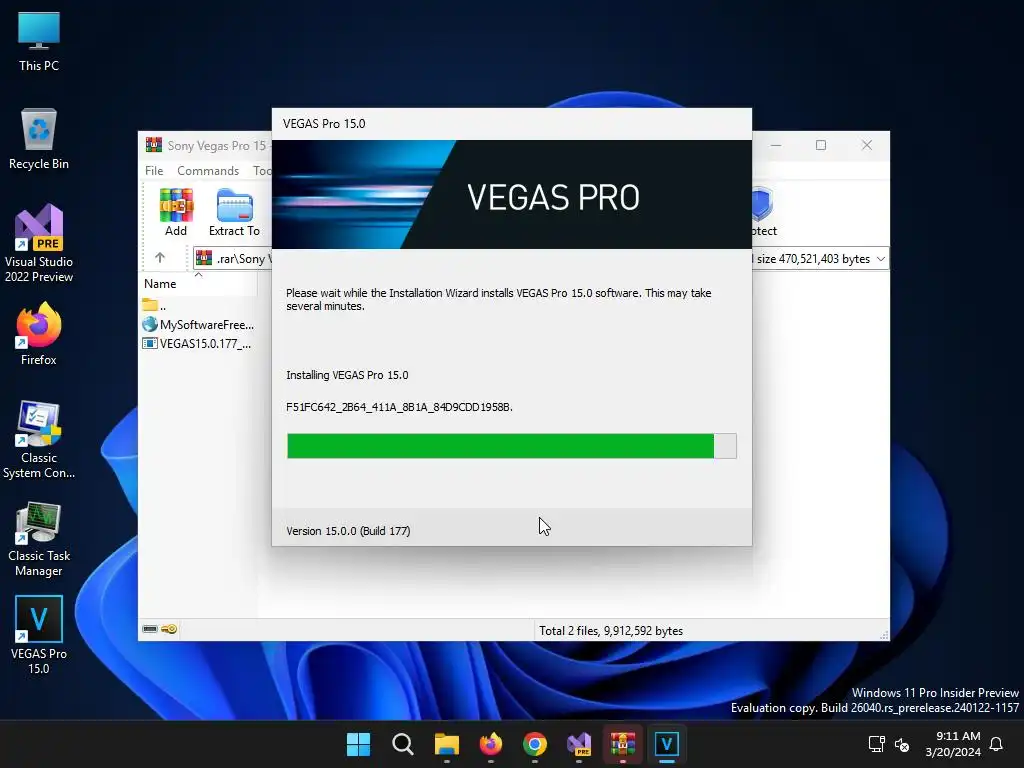Click Extract To in WinRAR toolbar
Viewport: 1024px width, 768px height.
pos(234,212)
